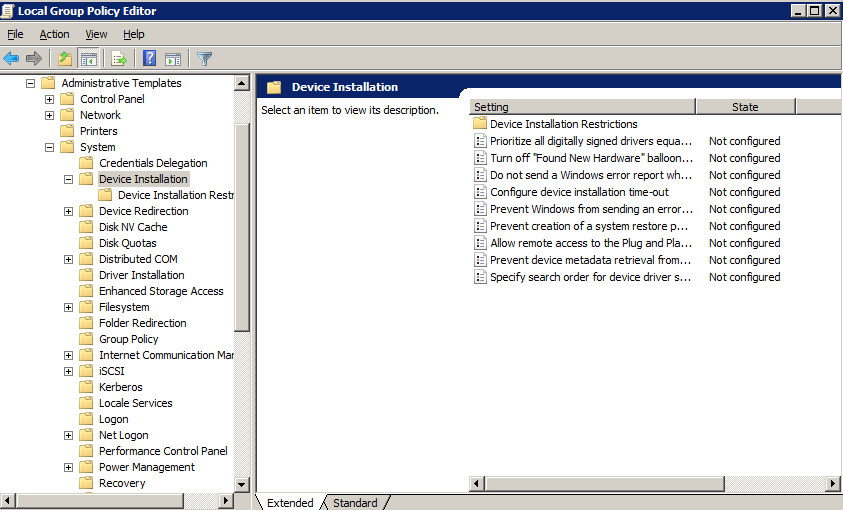
Task: Click policy icon beside Turn off Found New Hardware
Action: (x=480, y=158)
